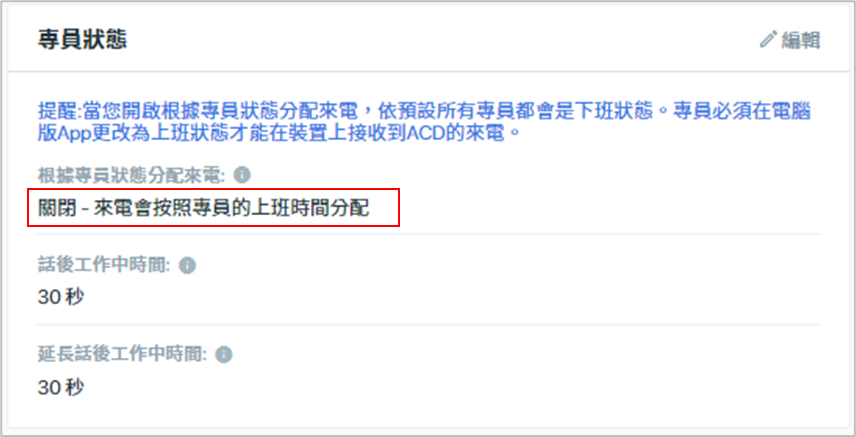The image size is (856, 437).
Task: Click the separator above 延長話後工作中時間
Action: tap(429, 324)
